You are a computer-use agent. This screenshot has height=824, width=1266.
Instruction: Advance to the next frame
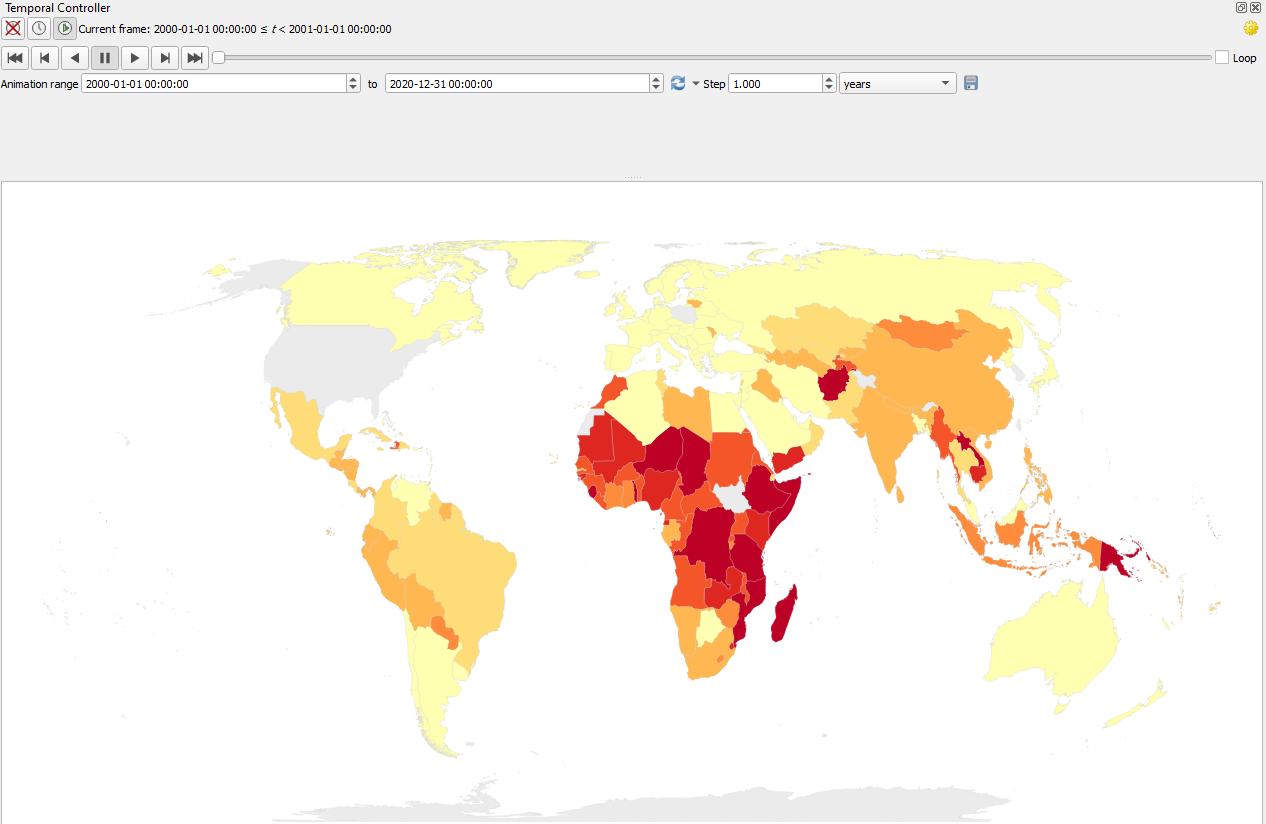(164, 57)
